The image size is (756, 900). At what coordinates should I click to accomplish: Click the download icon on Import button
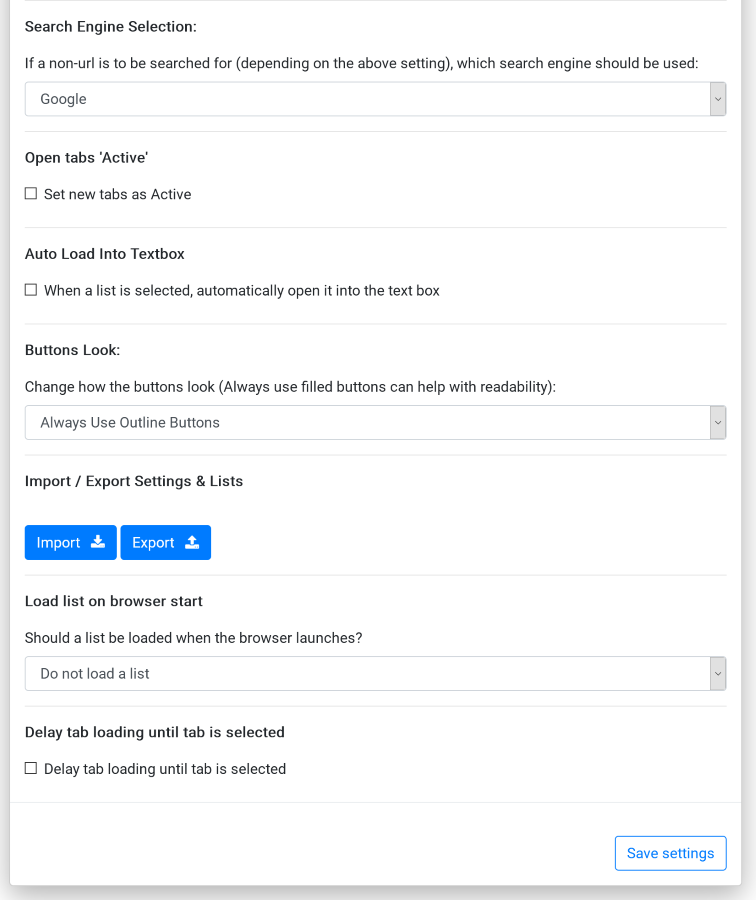point(98,542)
